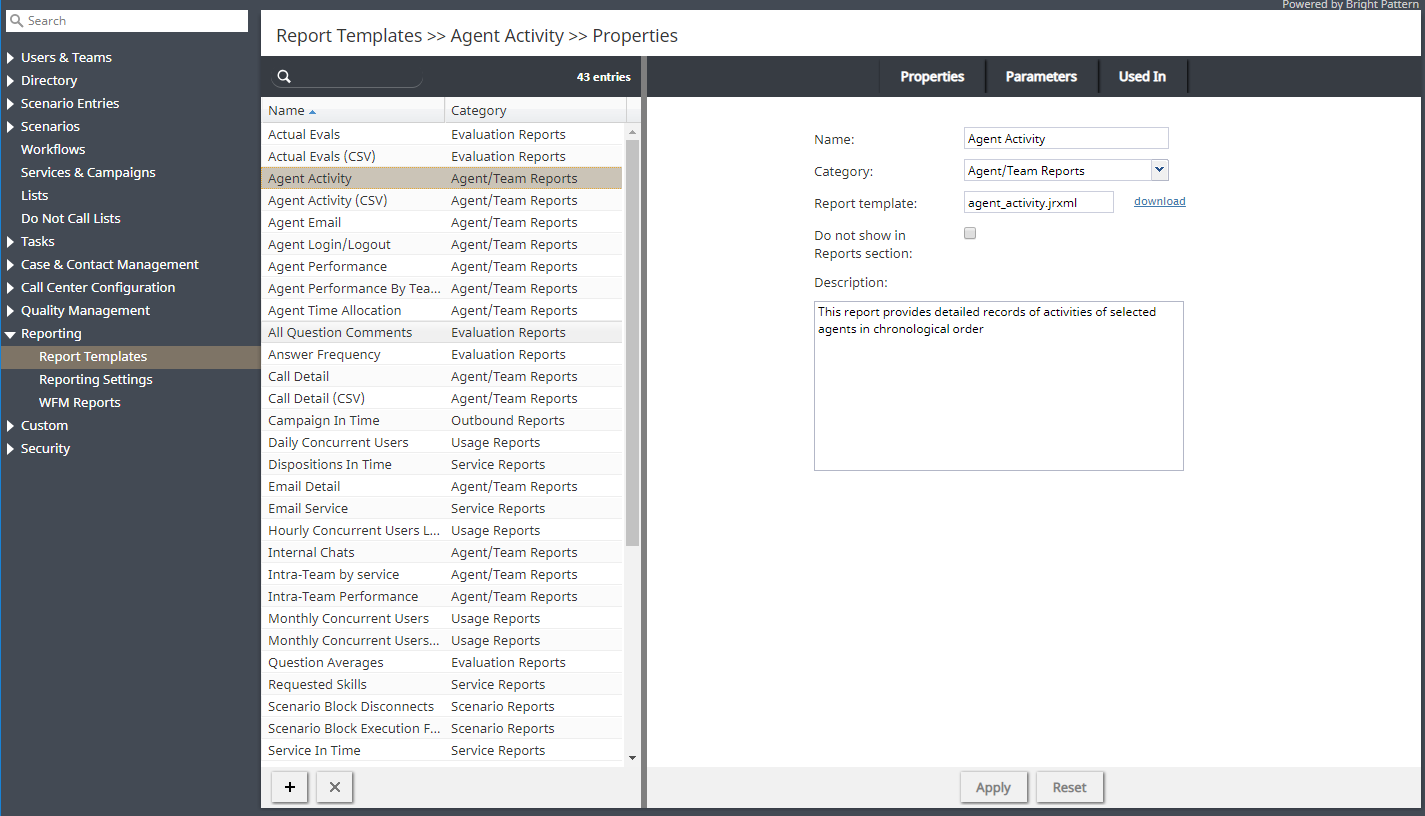Sort by the Category column header
The image size is (1425, 816).
(x=535, y=110)
